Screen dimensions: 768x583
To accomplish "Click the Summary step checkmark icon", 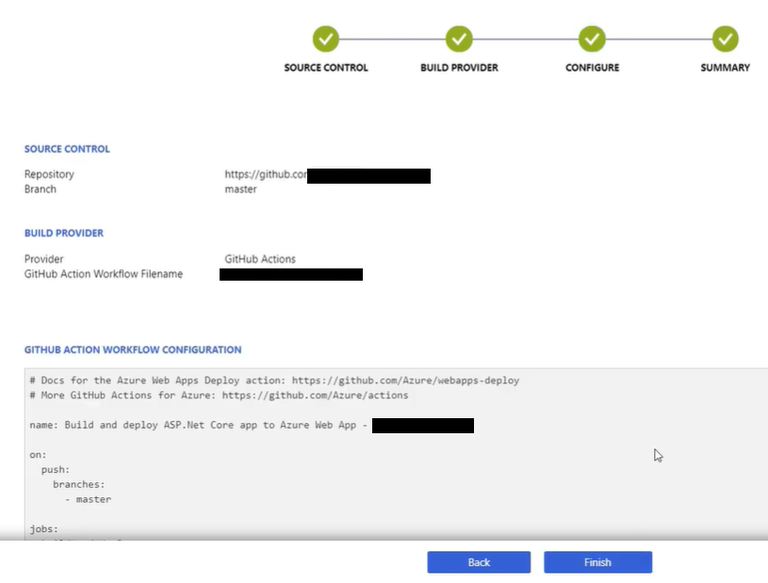I will tap(725, 39).
